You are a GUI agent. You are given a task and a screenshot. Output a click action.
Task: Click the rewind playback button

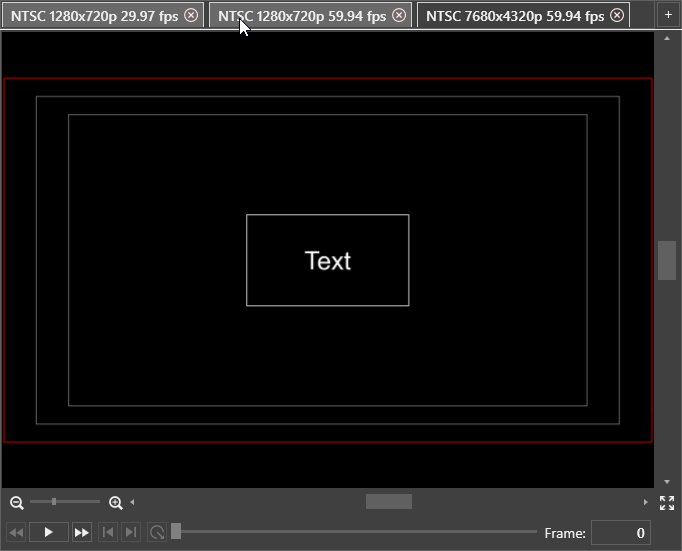click(x=16, y=532)
